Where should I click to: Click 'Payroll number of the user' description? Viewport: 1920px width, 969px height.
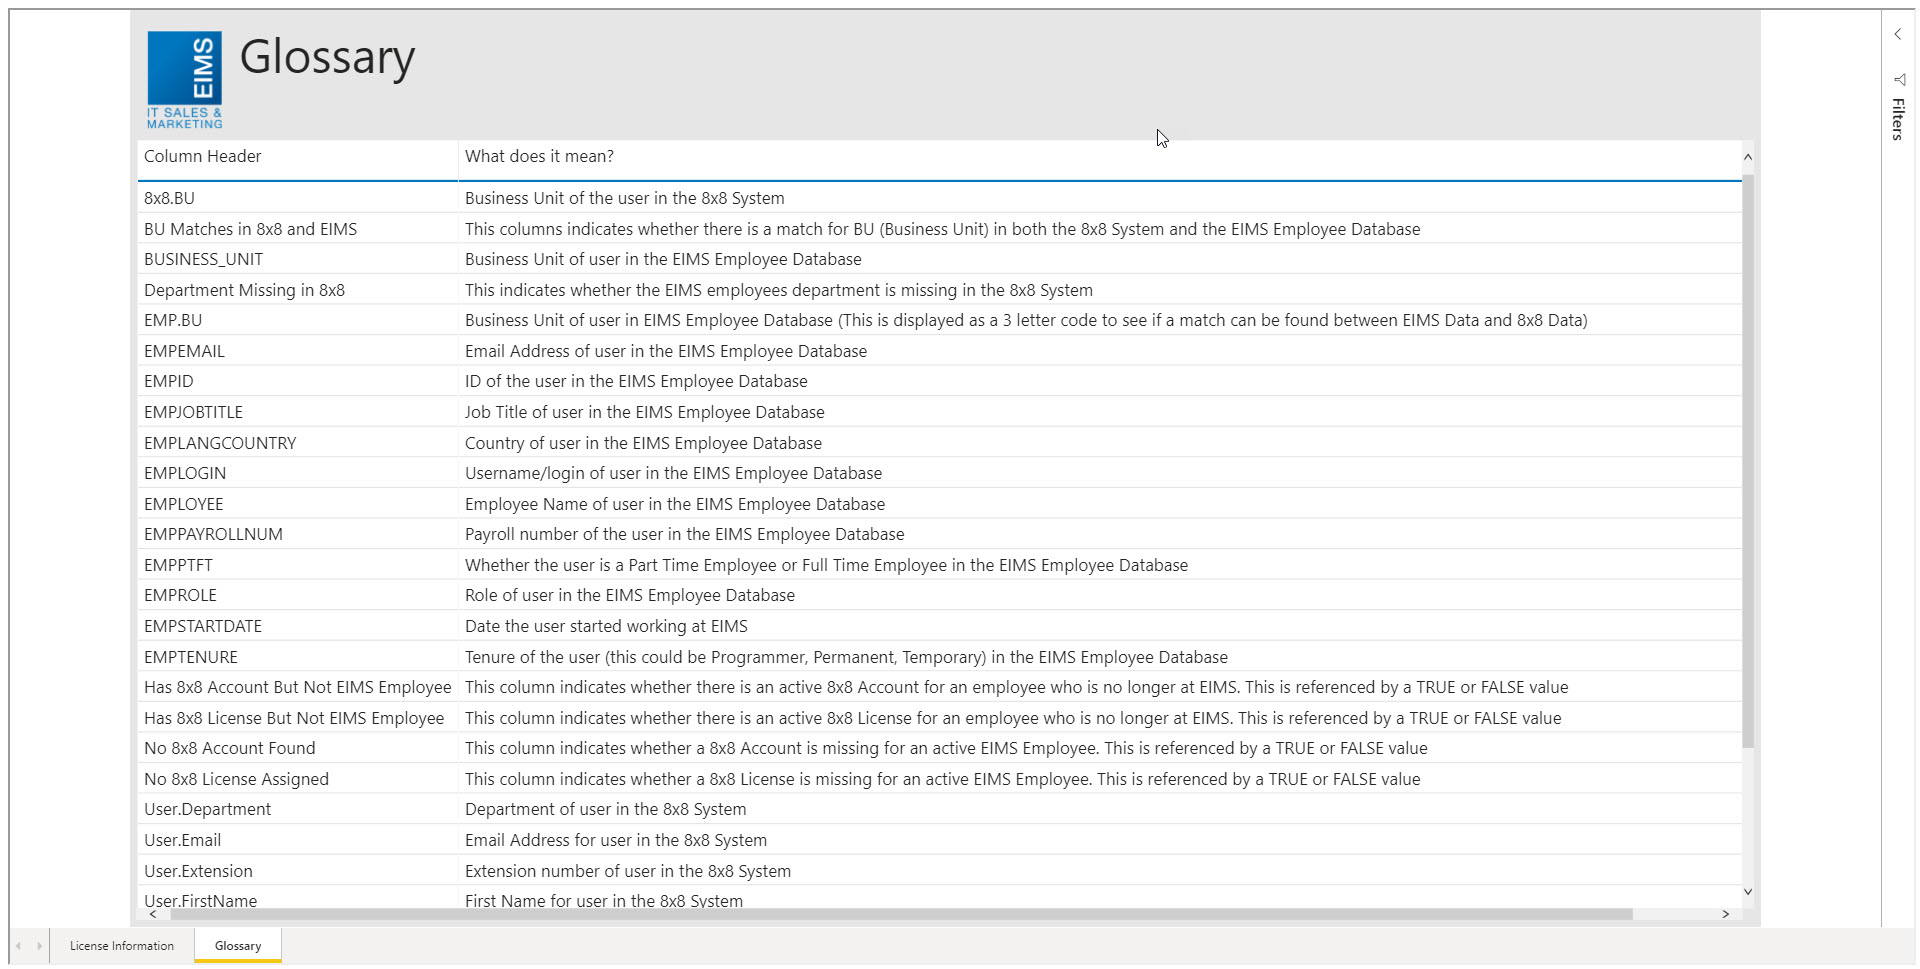tap(684, 534)
